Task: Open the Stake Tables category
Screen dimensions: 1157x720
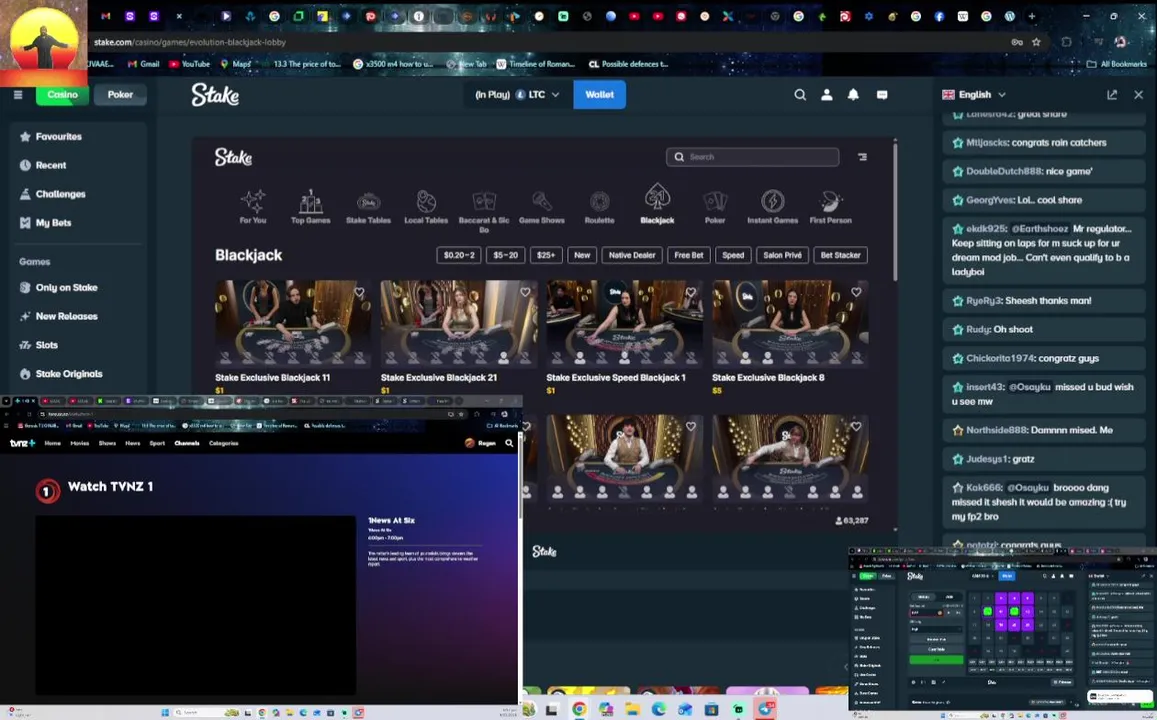Action: coord(368,206)
